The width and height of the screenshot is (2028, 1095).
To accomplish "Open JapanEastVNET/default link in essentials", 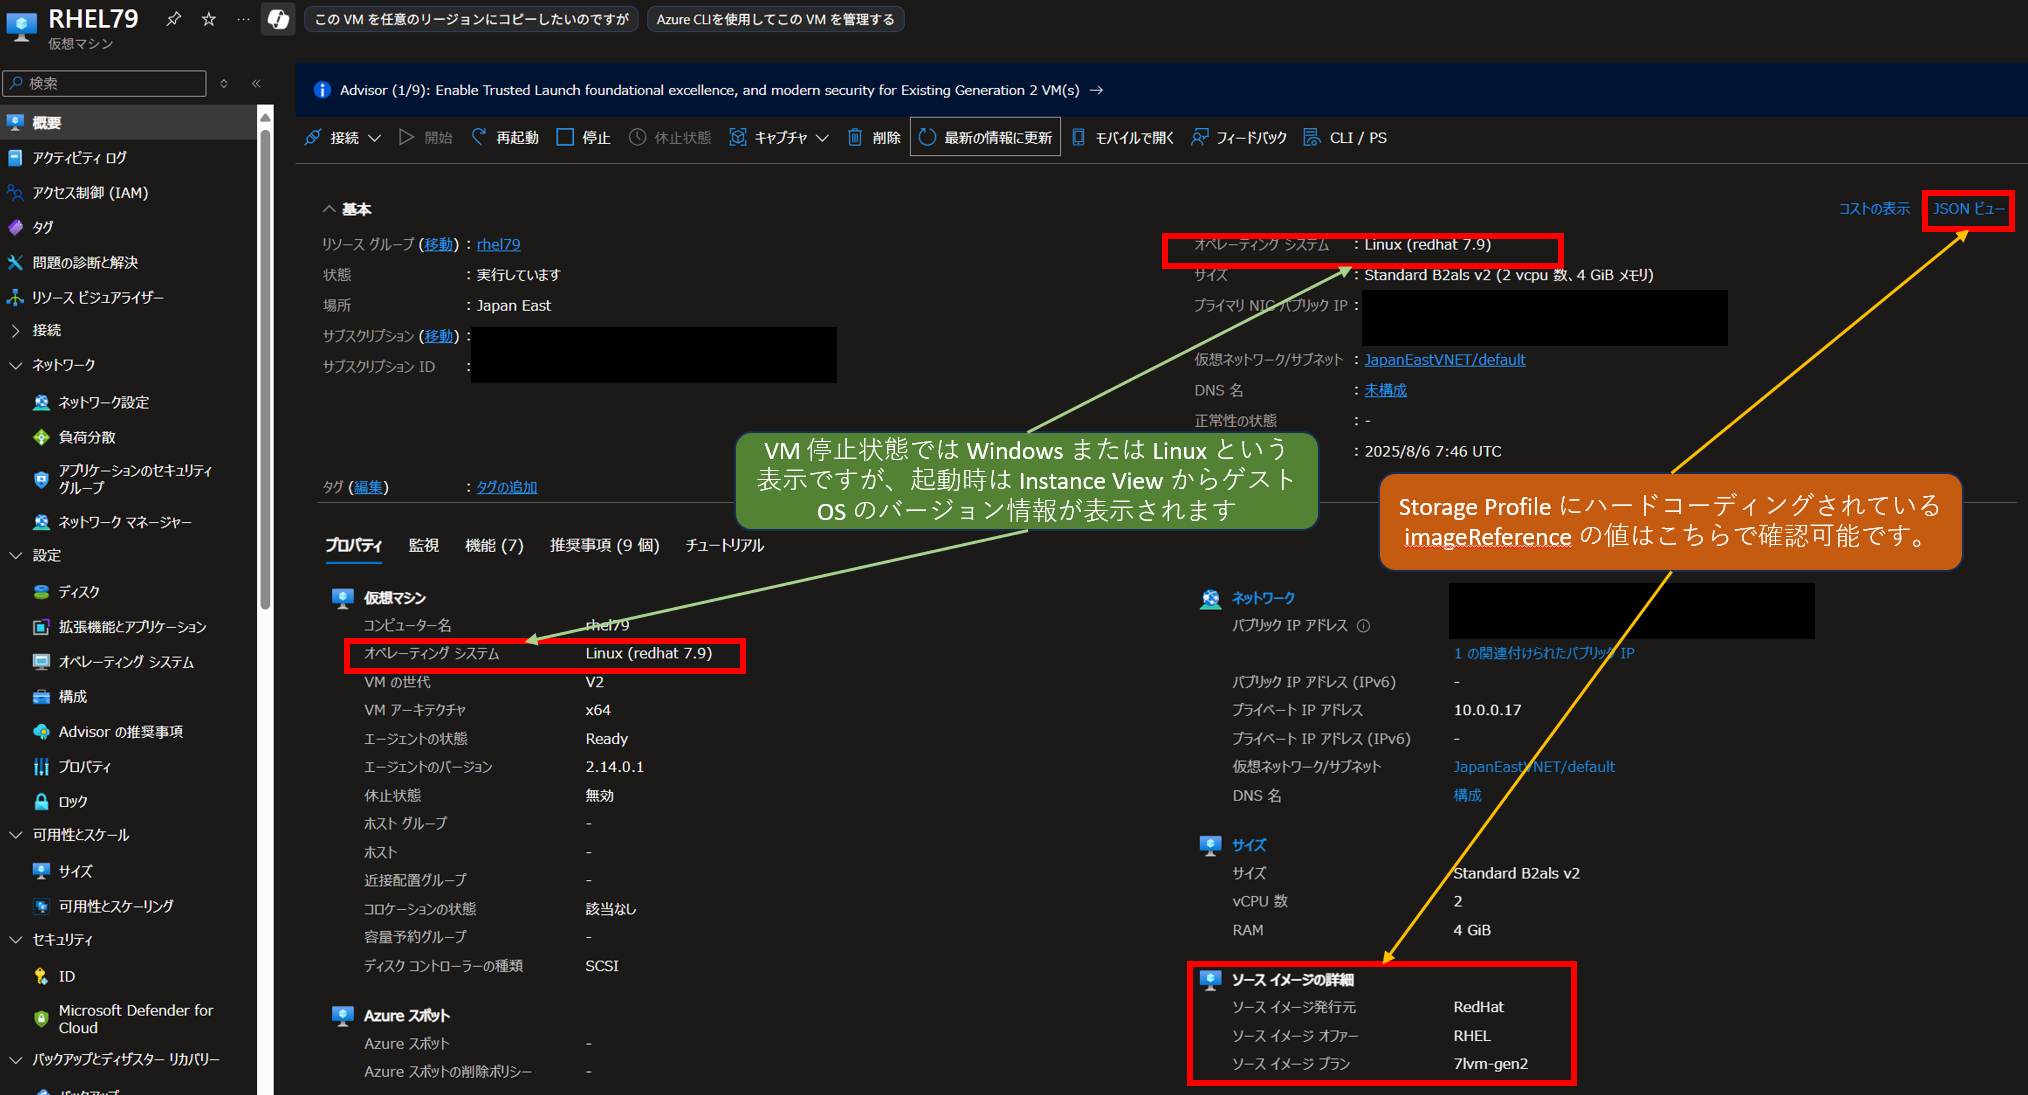I will point(1445,360).
